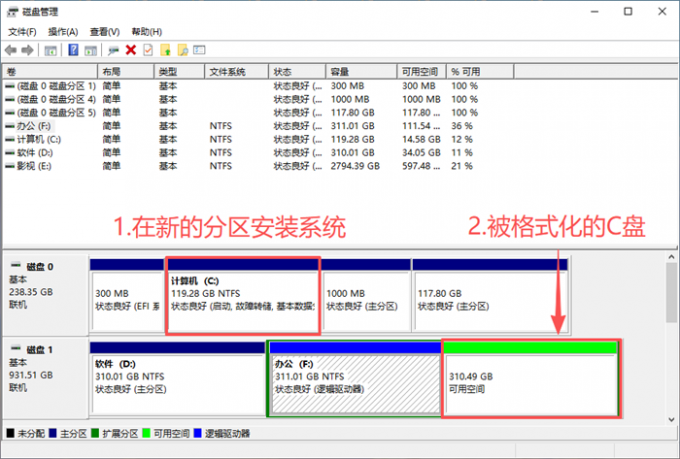The height and width of the screenshot is (459, 680).
Task: Select the 310.49 GB 可用空间 free space block
Action: point(531,378)
